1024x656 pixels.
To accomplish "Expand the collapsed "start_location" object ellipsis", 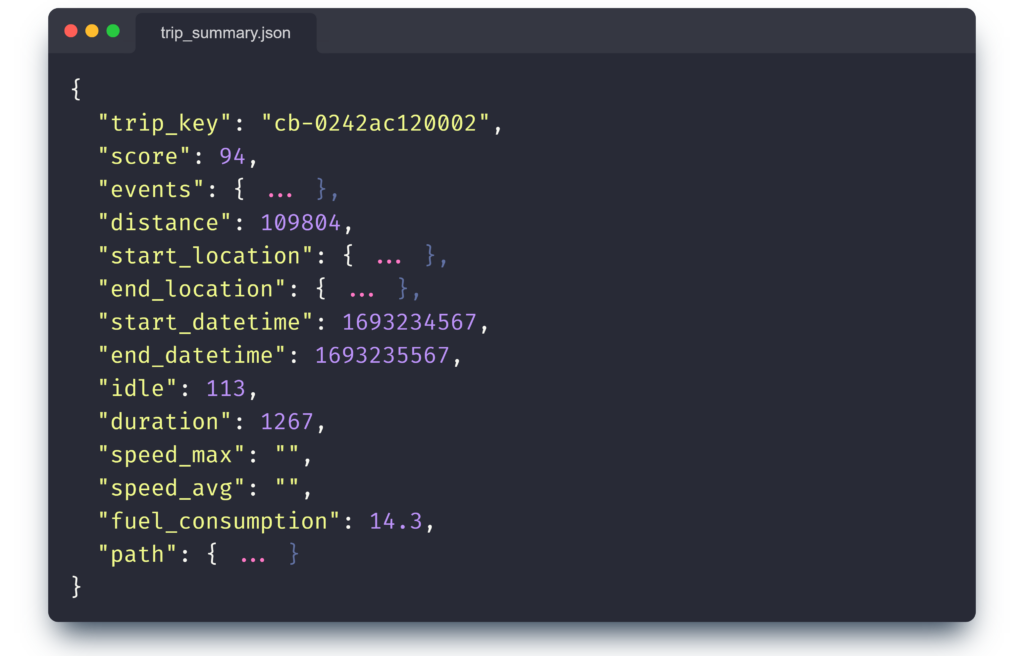I will coord(388,256).
